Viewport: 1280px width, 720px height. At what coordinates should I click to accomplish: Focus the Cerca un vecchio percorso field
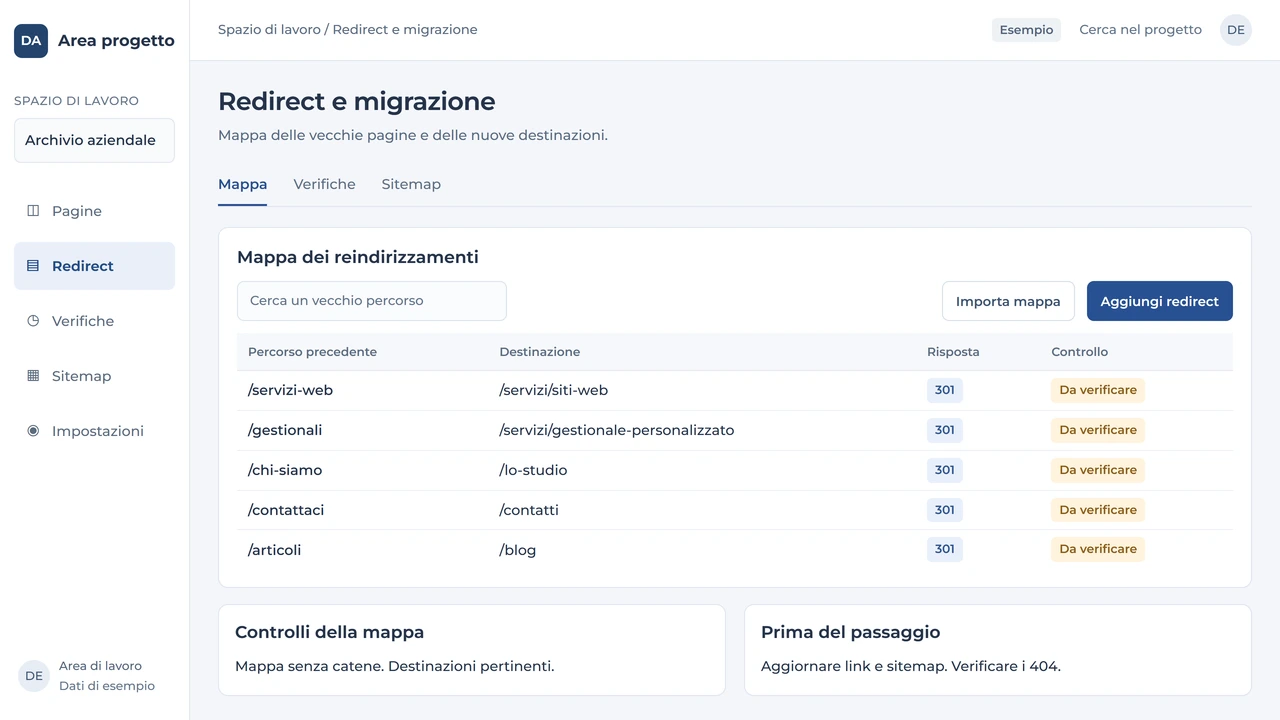(372, 301)
